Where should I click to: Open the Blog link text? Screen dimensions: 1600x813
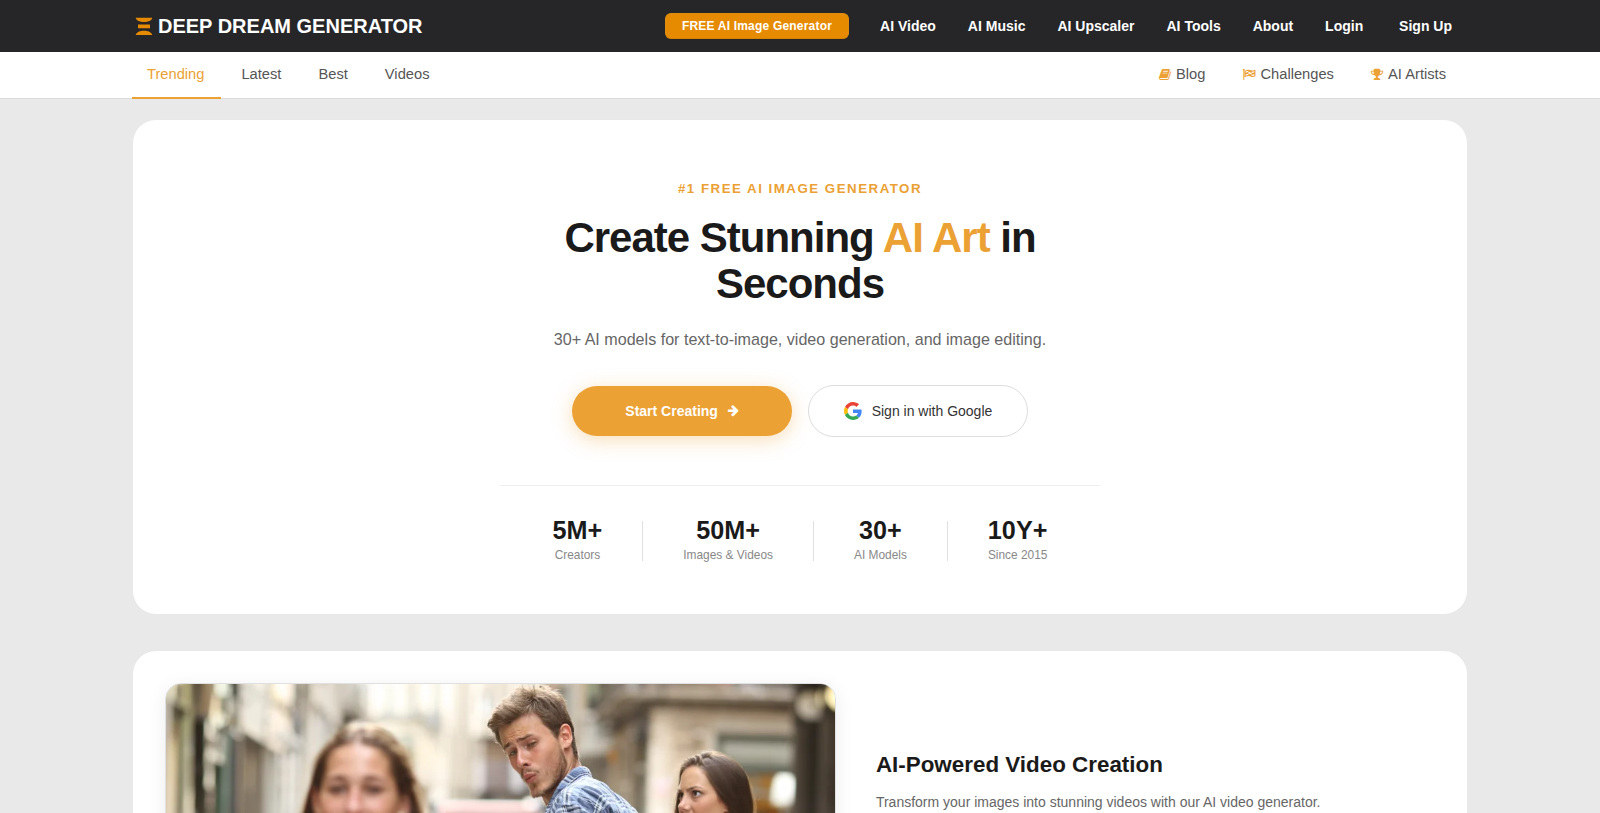click(1191, 74)
